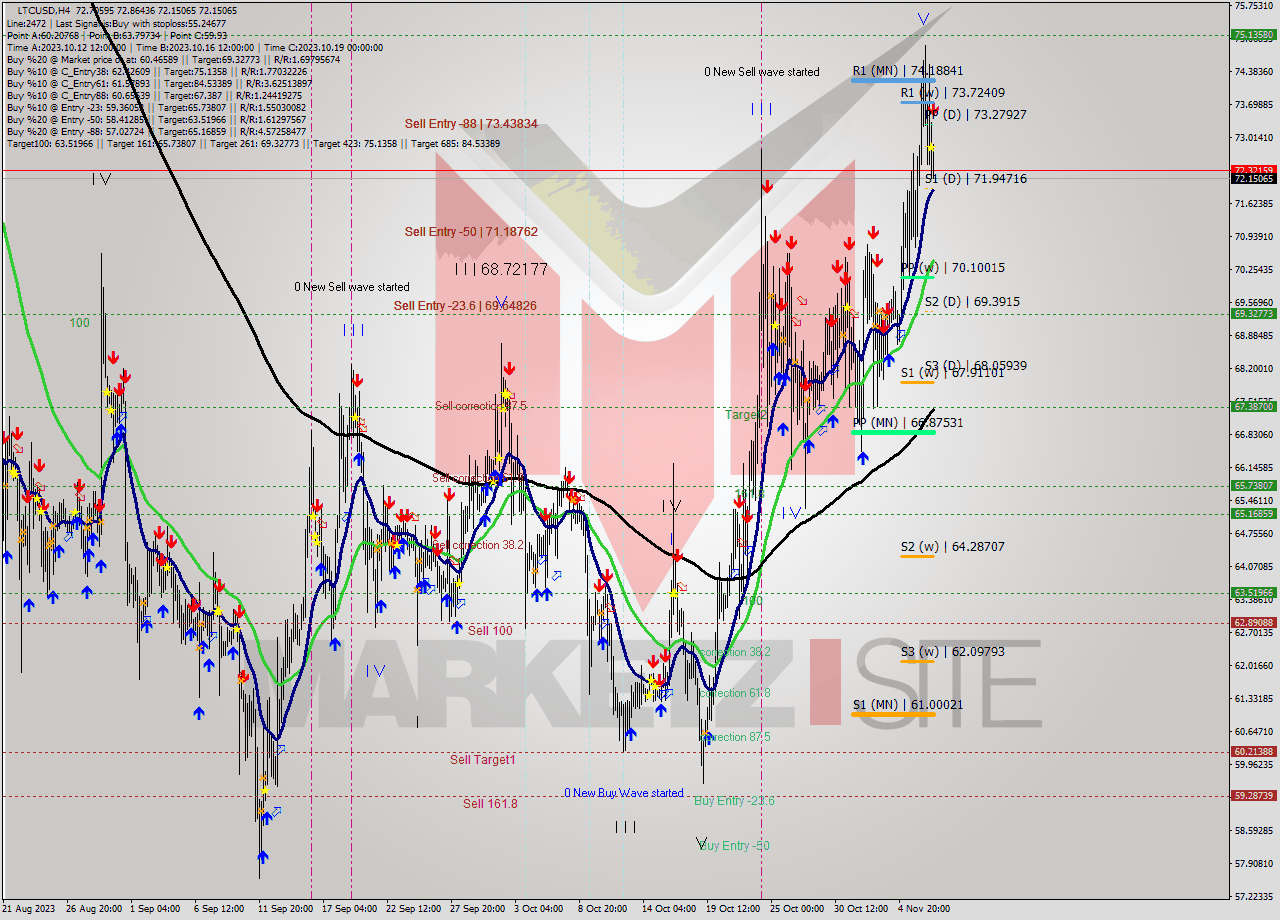The image size is (1280, 920).
Task: Click the Sell 161.8 label
Action: click(x=490, y=803)
